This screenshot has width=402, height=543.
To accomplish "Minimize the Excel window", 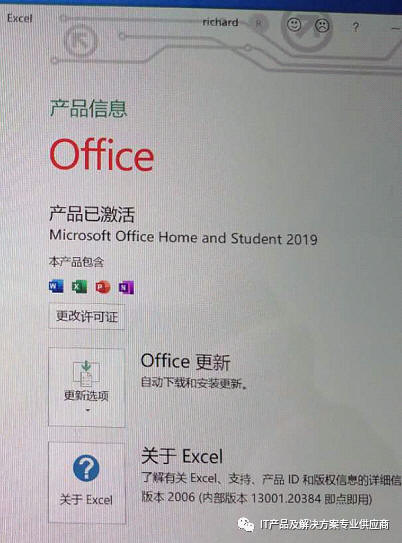I will pos(395,28).
